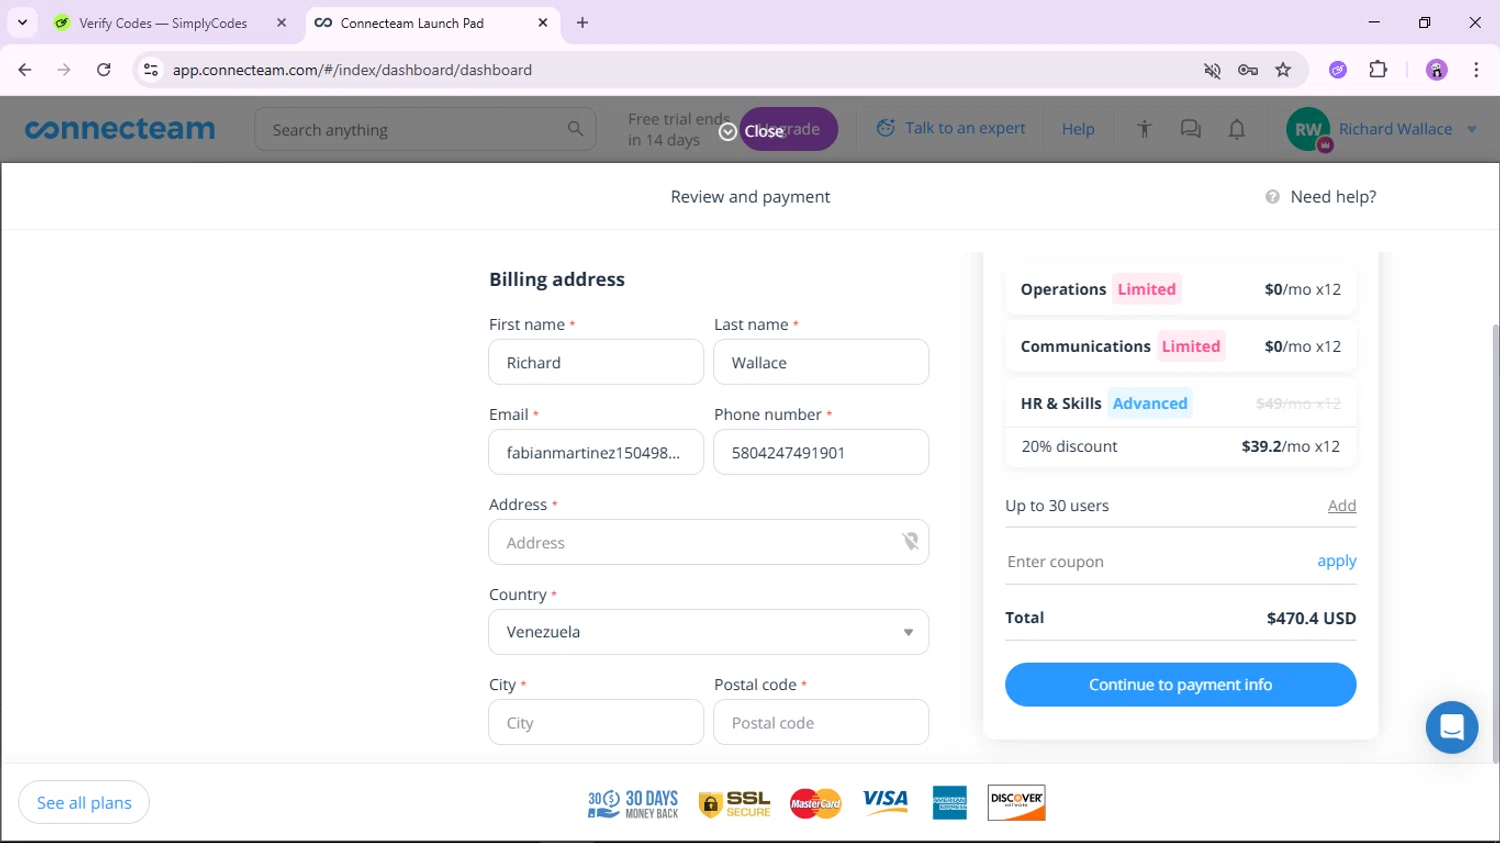This screenshot has width=1500, height=843.
Task: Click the Billing address heading
Action: point(557,280)
